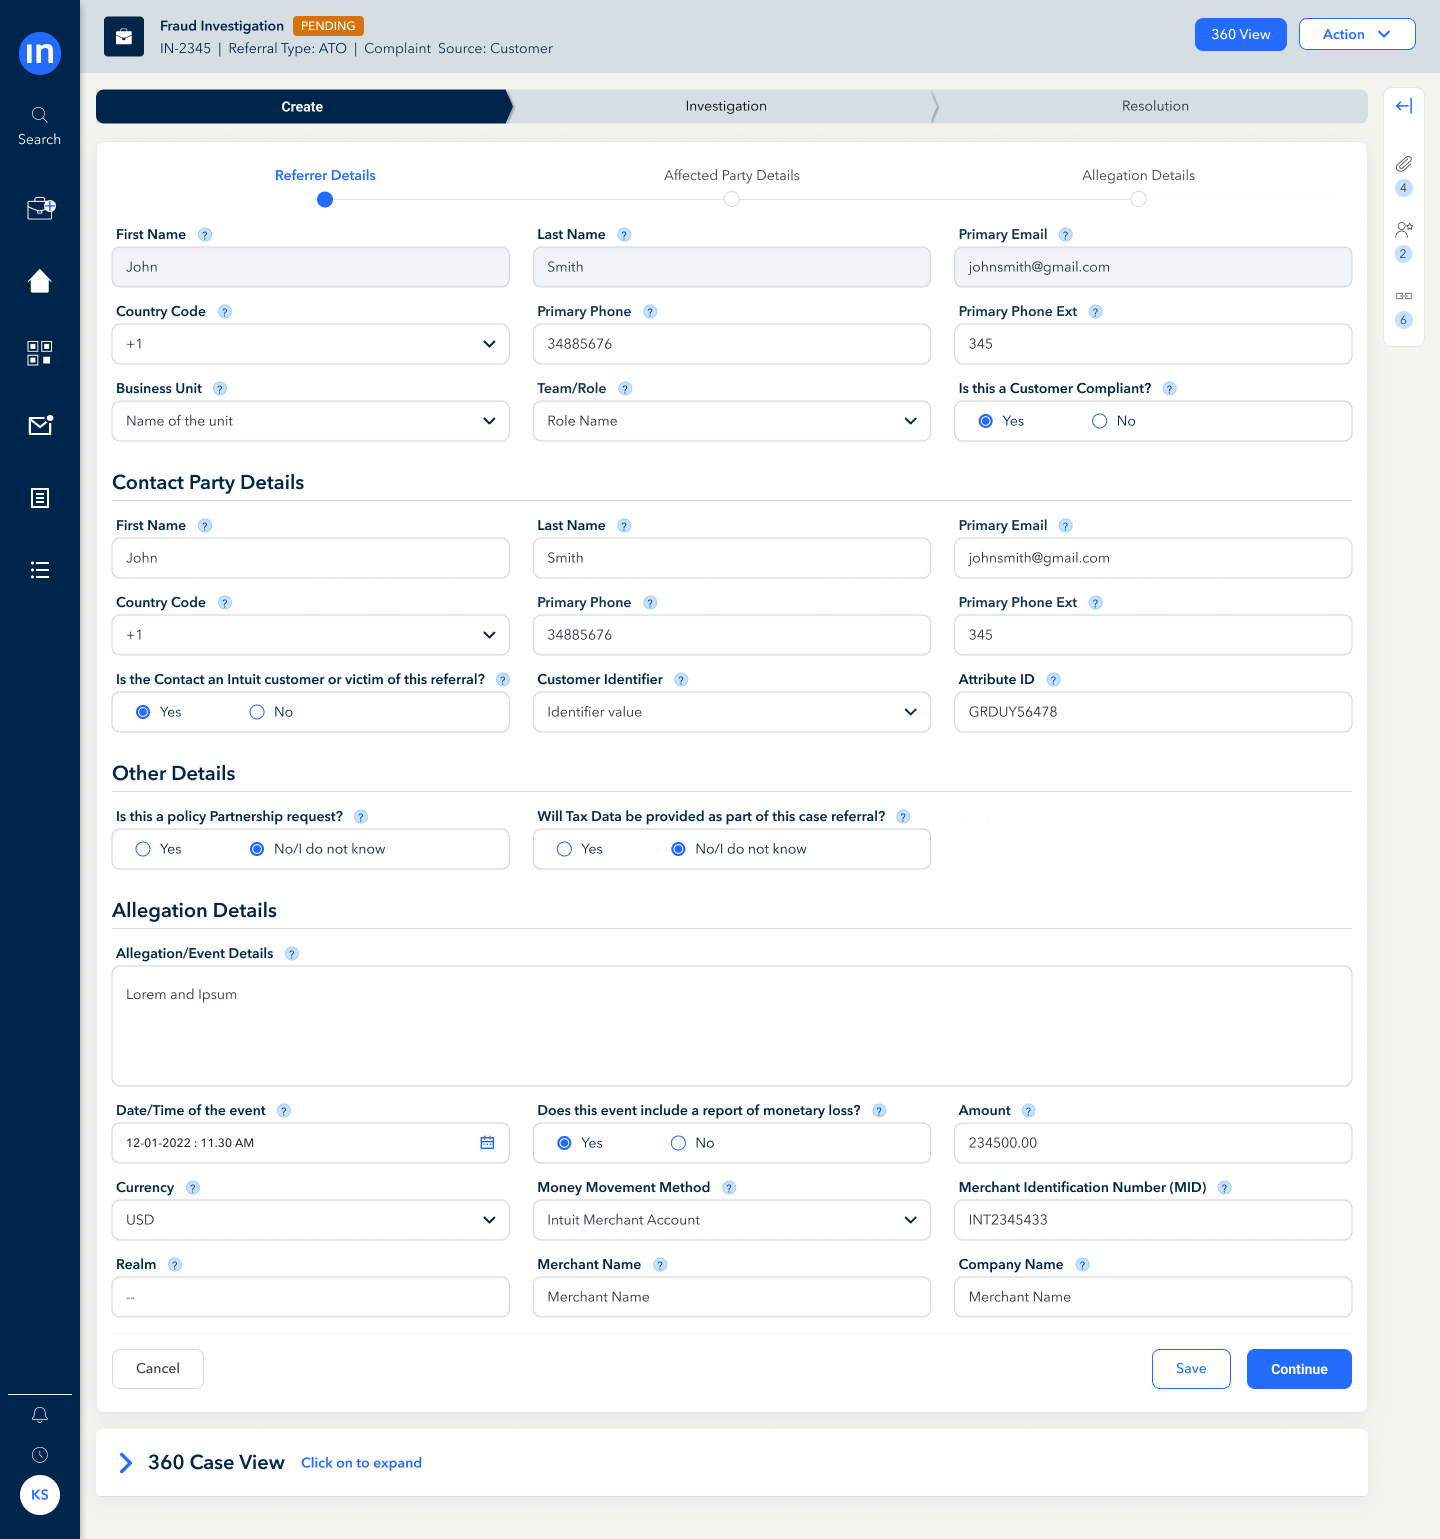Click help icon next to Attribute ID
Viewport: 1440px width, 1539px height.
click(1053, 680)
